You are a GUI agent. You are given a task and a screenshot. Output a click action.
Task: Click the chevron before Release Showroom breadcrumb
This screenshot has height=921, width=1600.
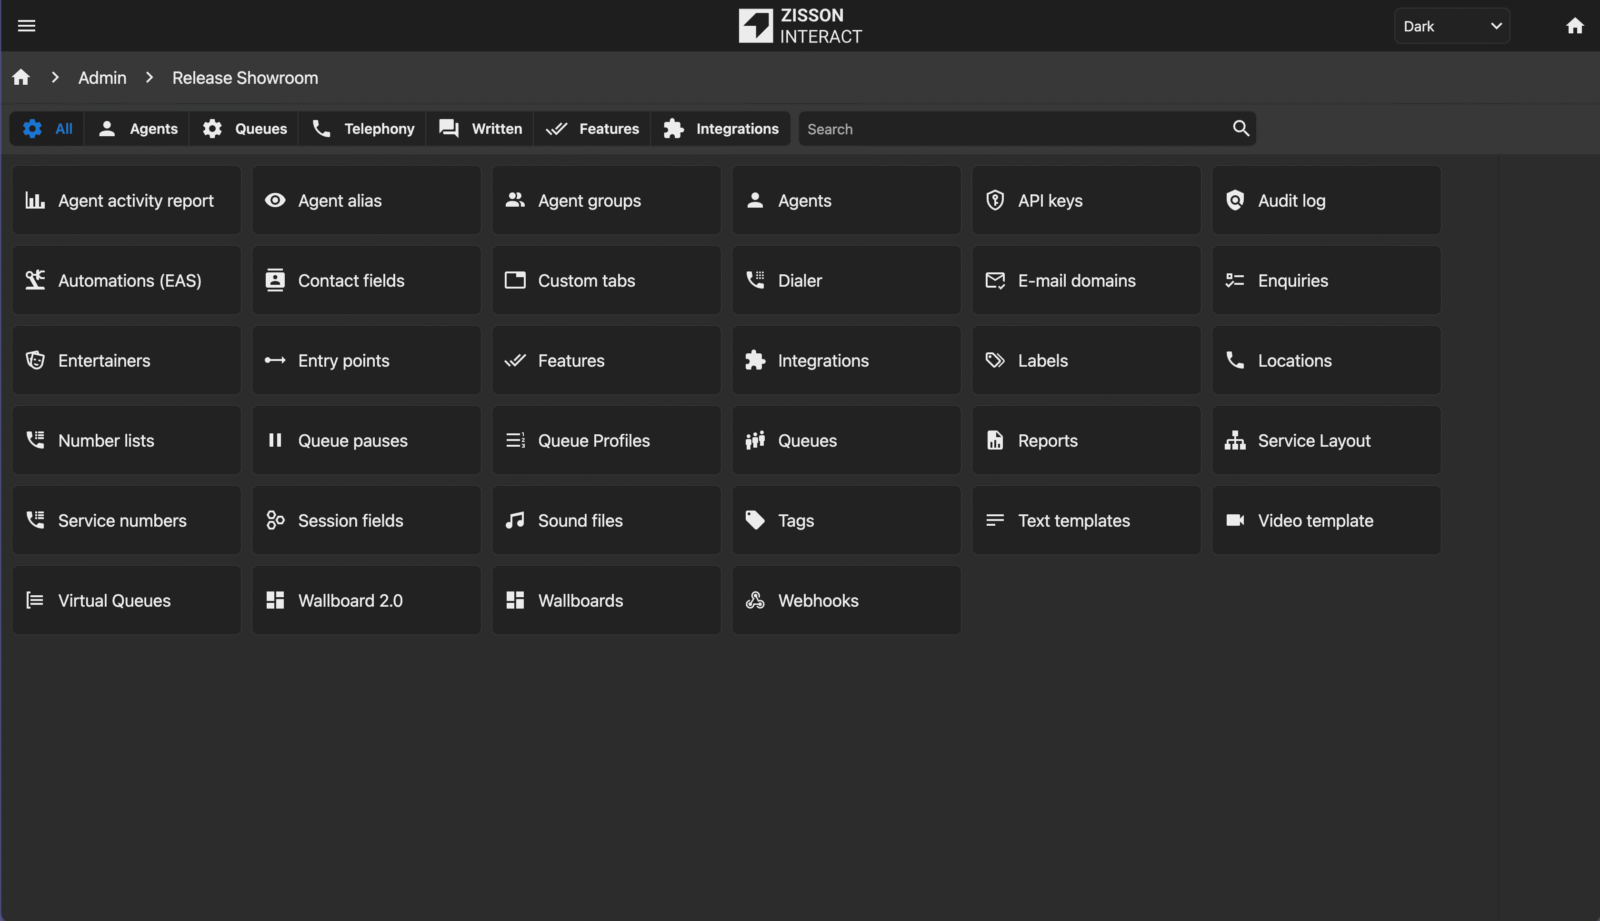[149, 77]
